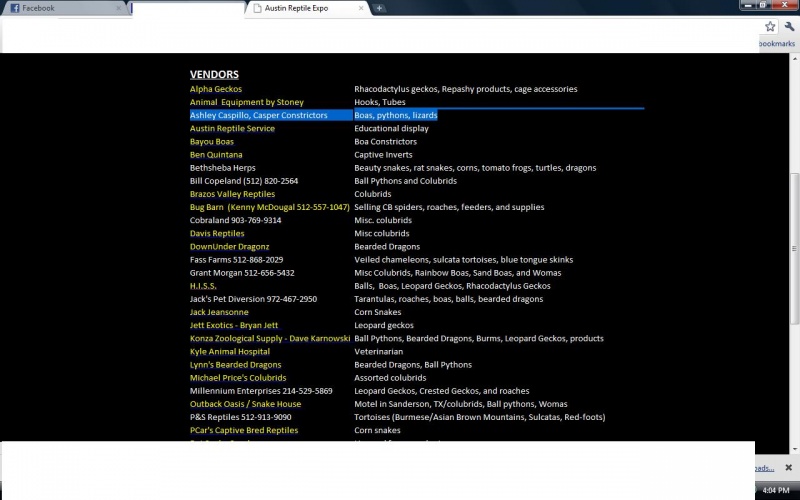Click the Cobraland 903-769-9314 entry
This screenshot has width=800, height=500.
(x=235, y=220)
